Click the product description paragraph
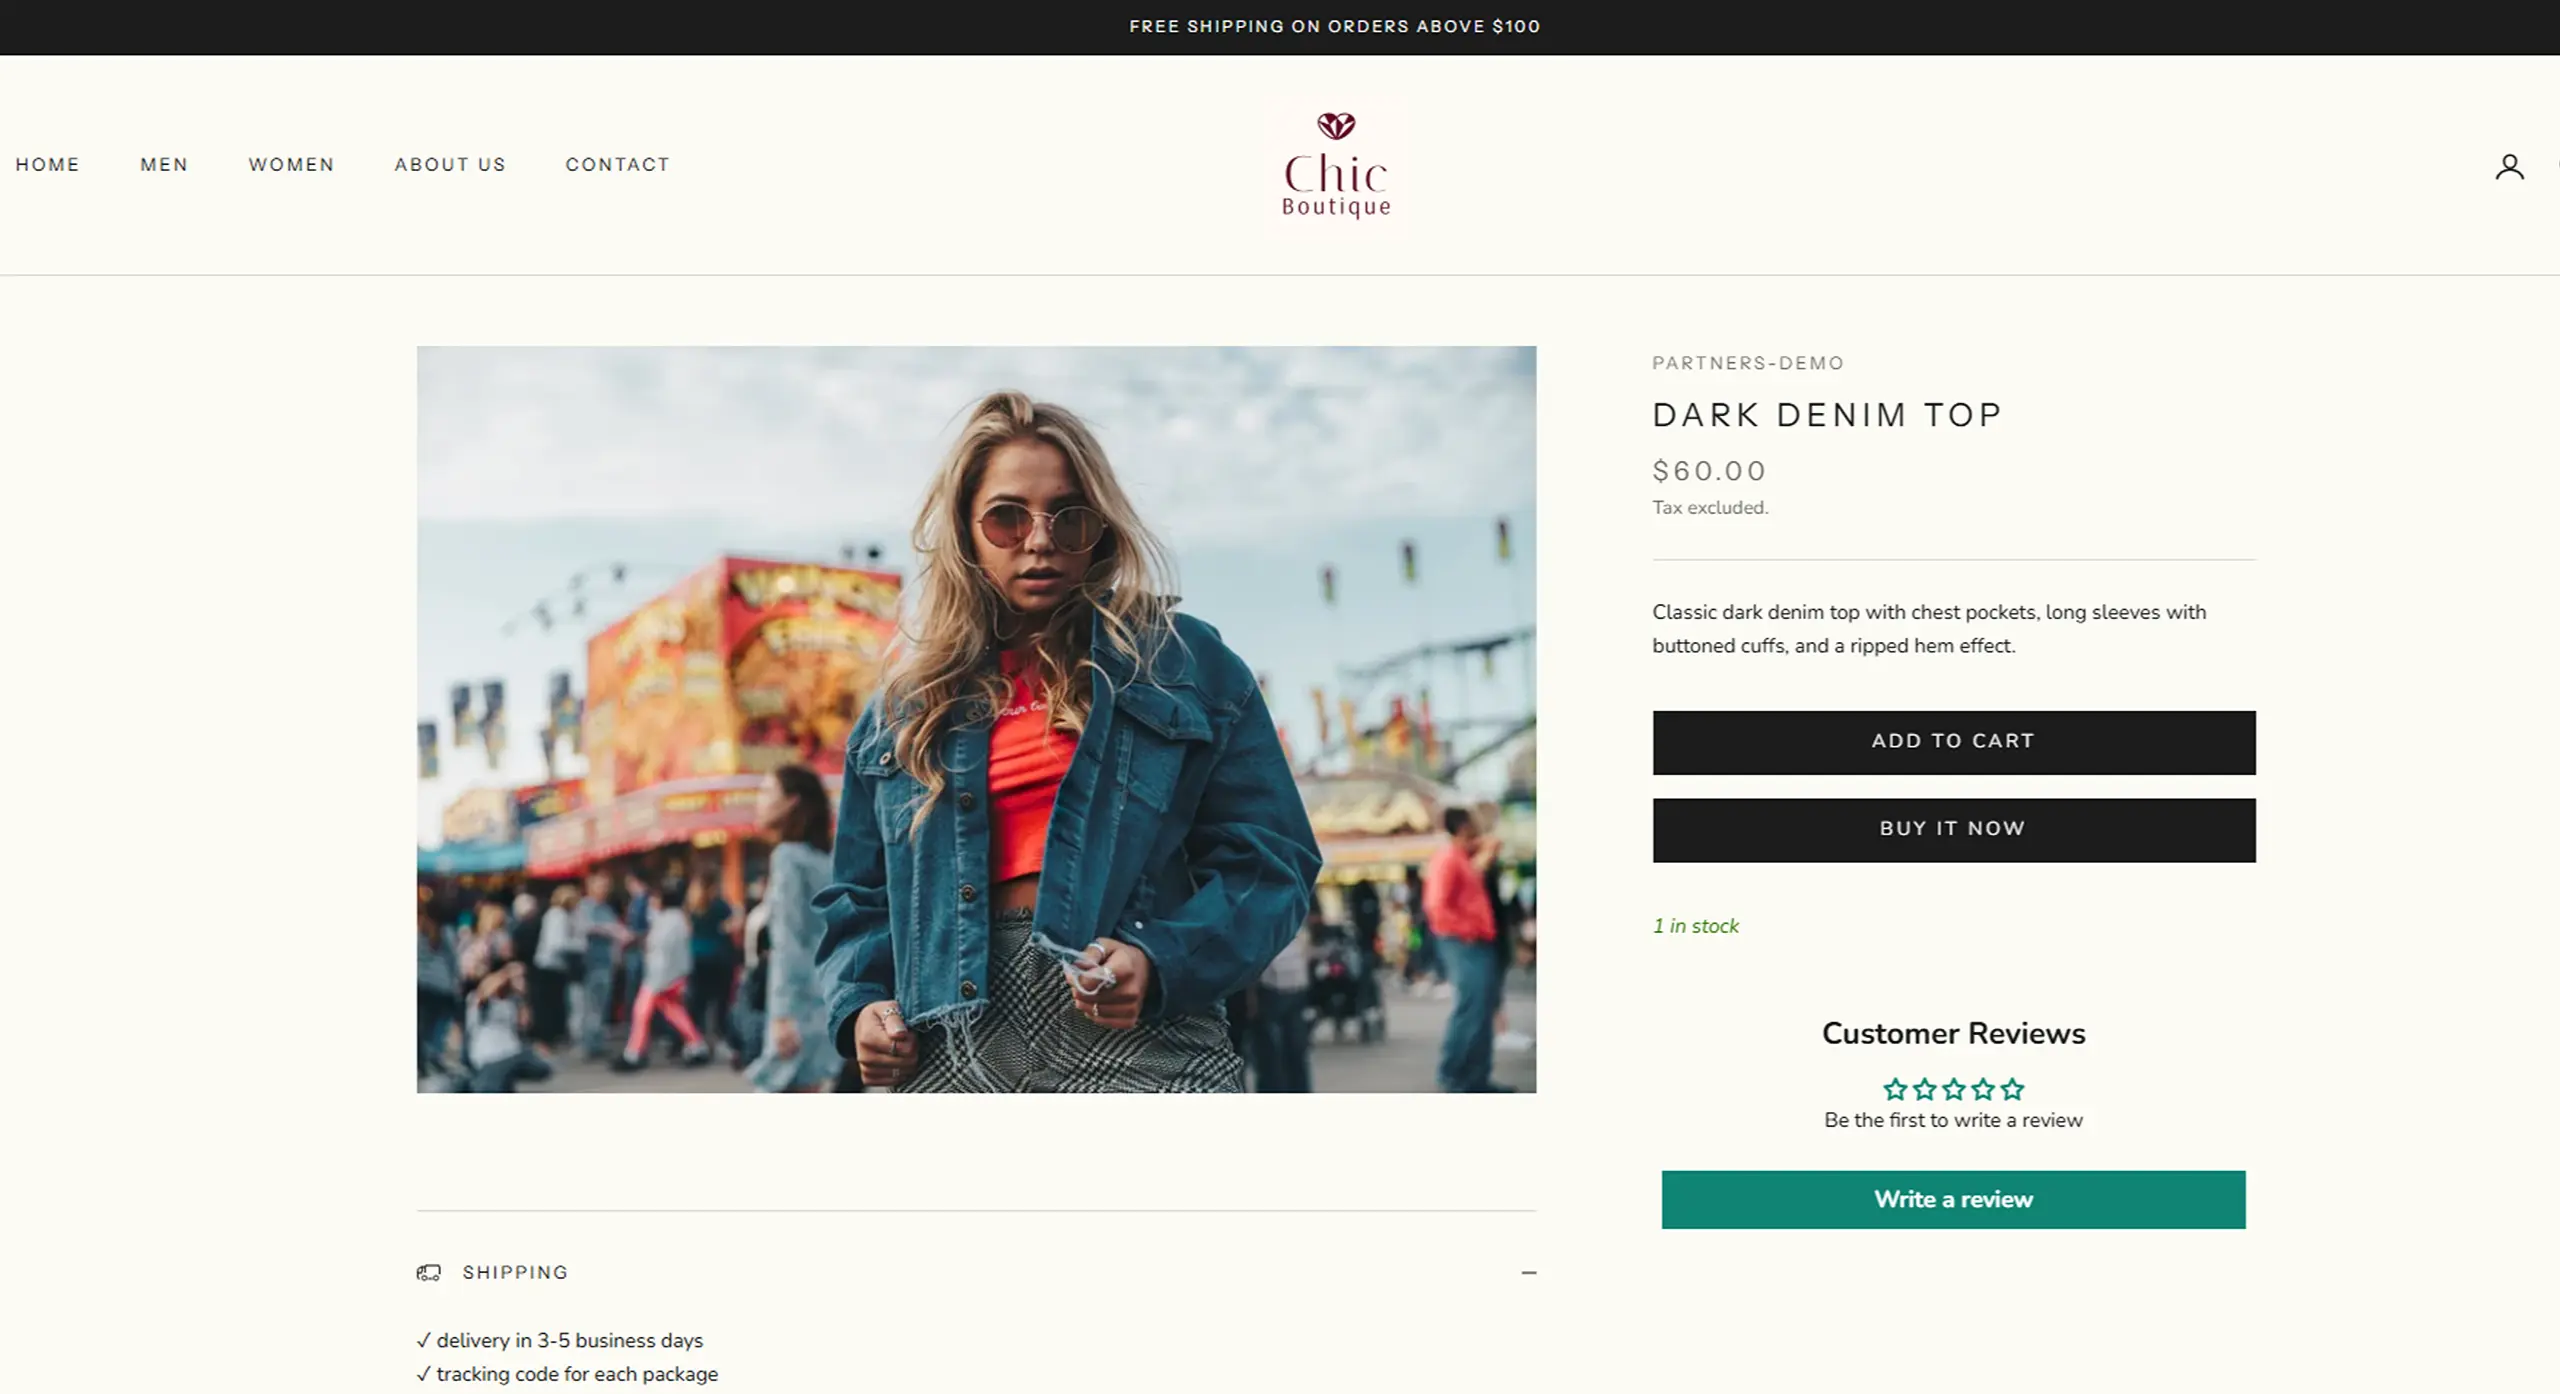 [x=1929, y=629]
